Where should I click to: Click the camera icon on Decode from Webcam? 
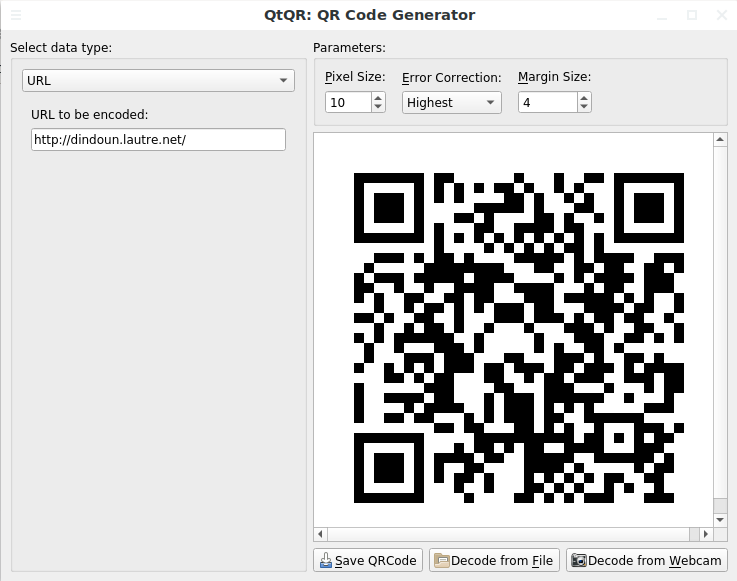pos(579,560)
